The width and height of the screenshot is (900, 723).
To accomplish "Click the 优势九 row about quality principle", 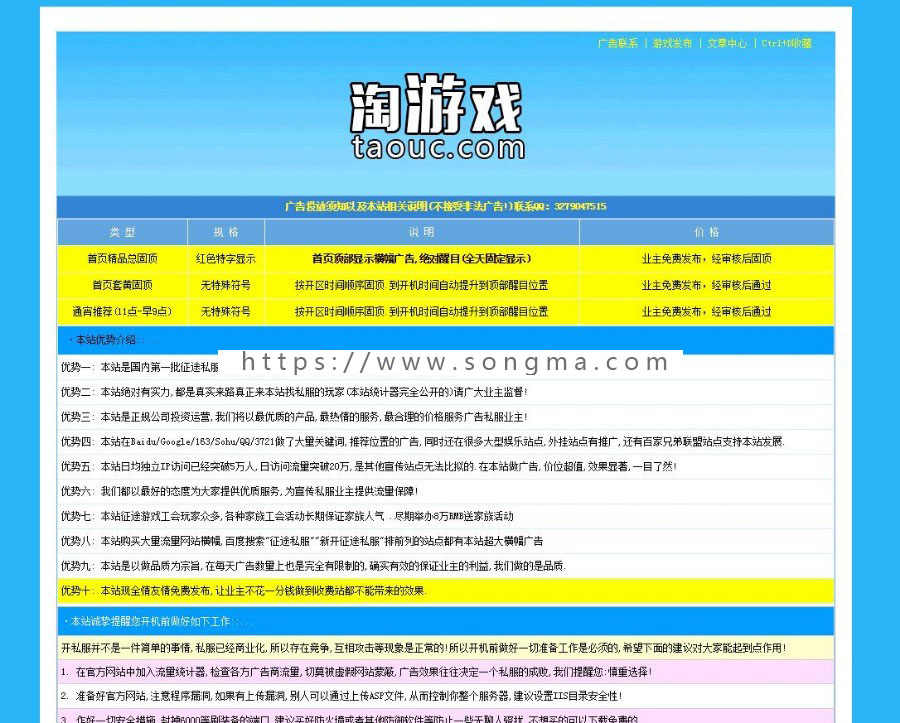I will (445, 566).
